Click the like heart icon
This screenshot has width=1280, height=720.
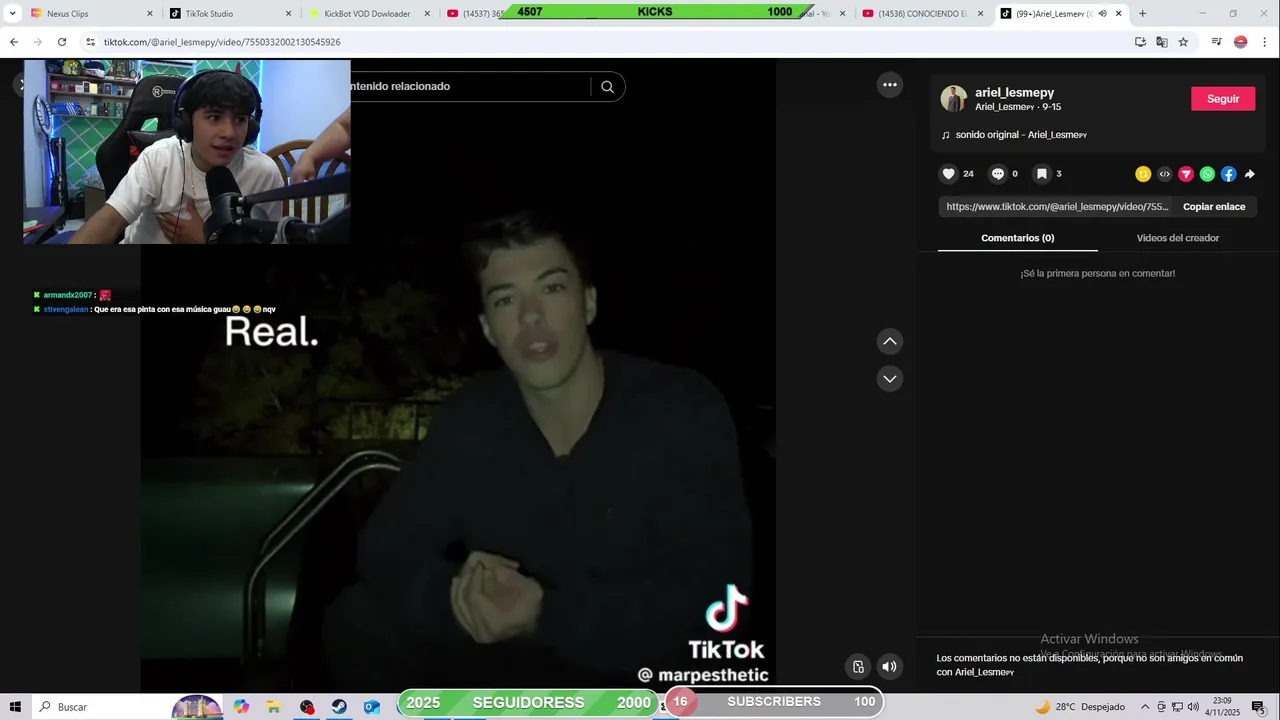tap(949, 174)
